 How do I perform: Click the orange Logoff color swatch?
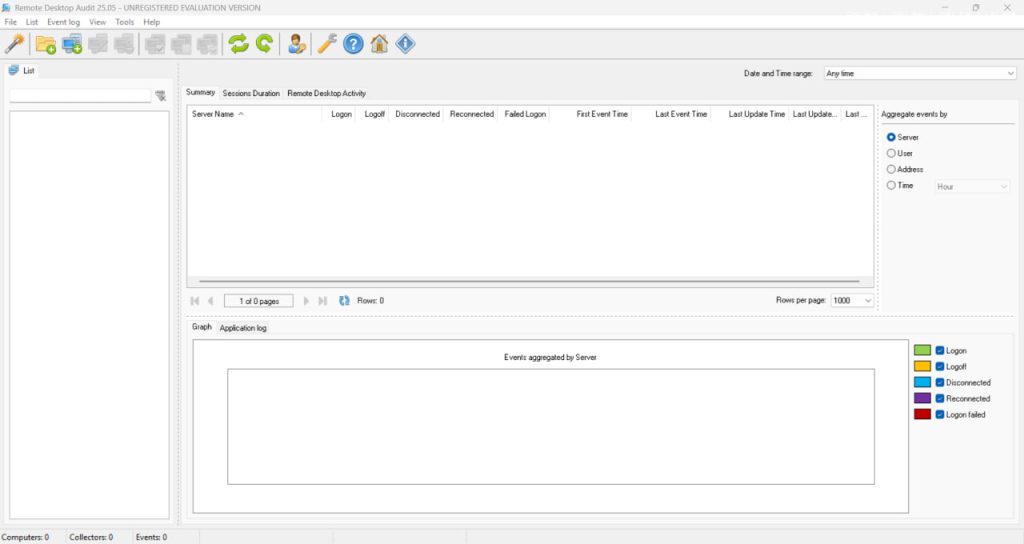tap(922, 366)
